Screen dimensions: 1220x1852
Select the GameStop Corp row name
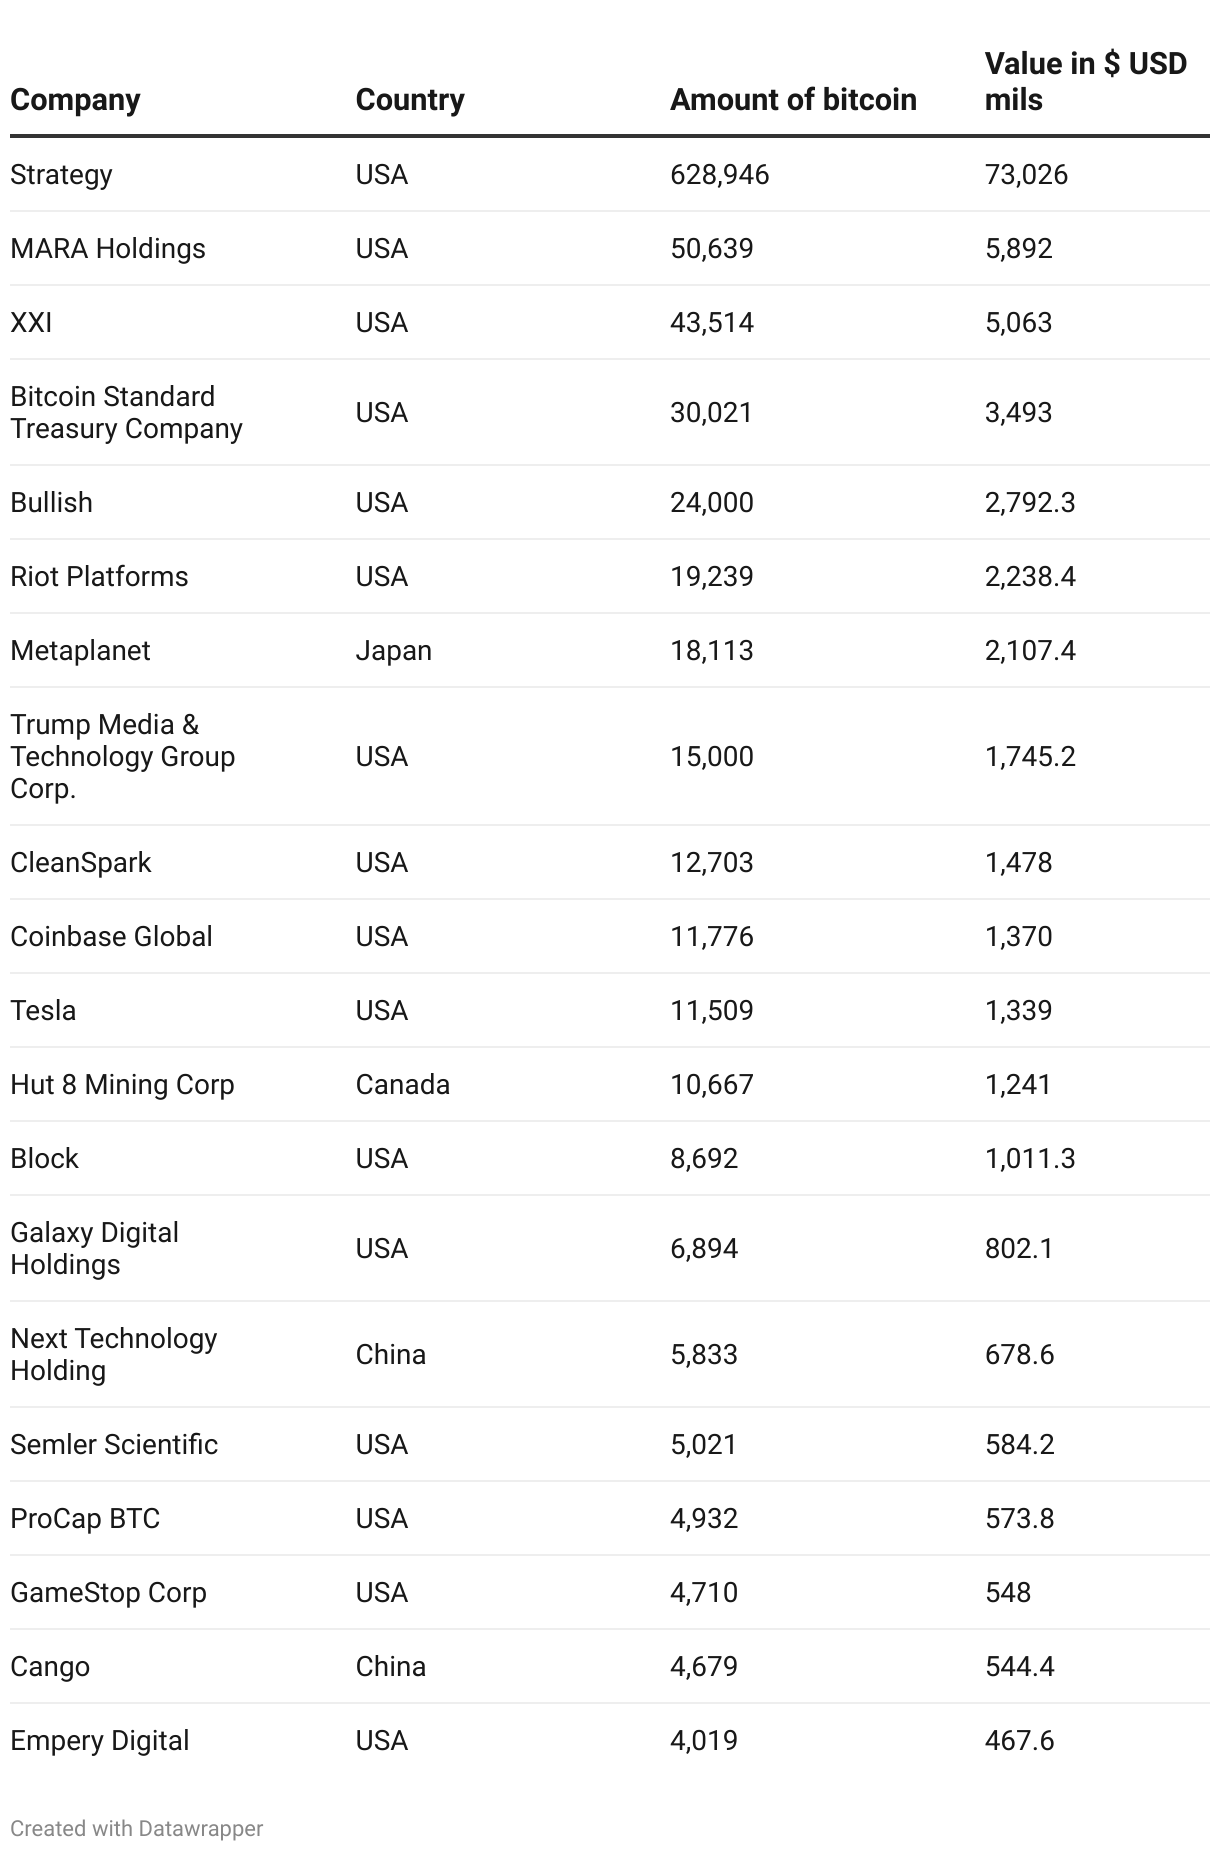(108, 1593)
